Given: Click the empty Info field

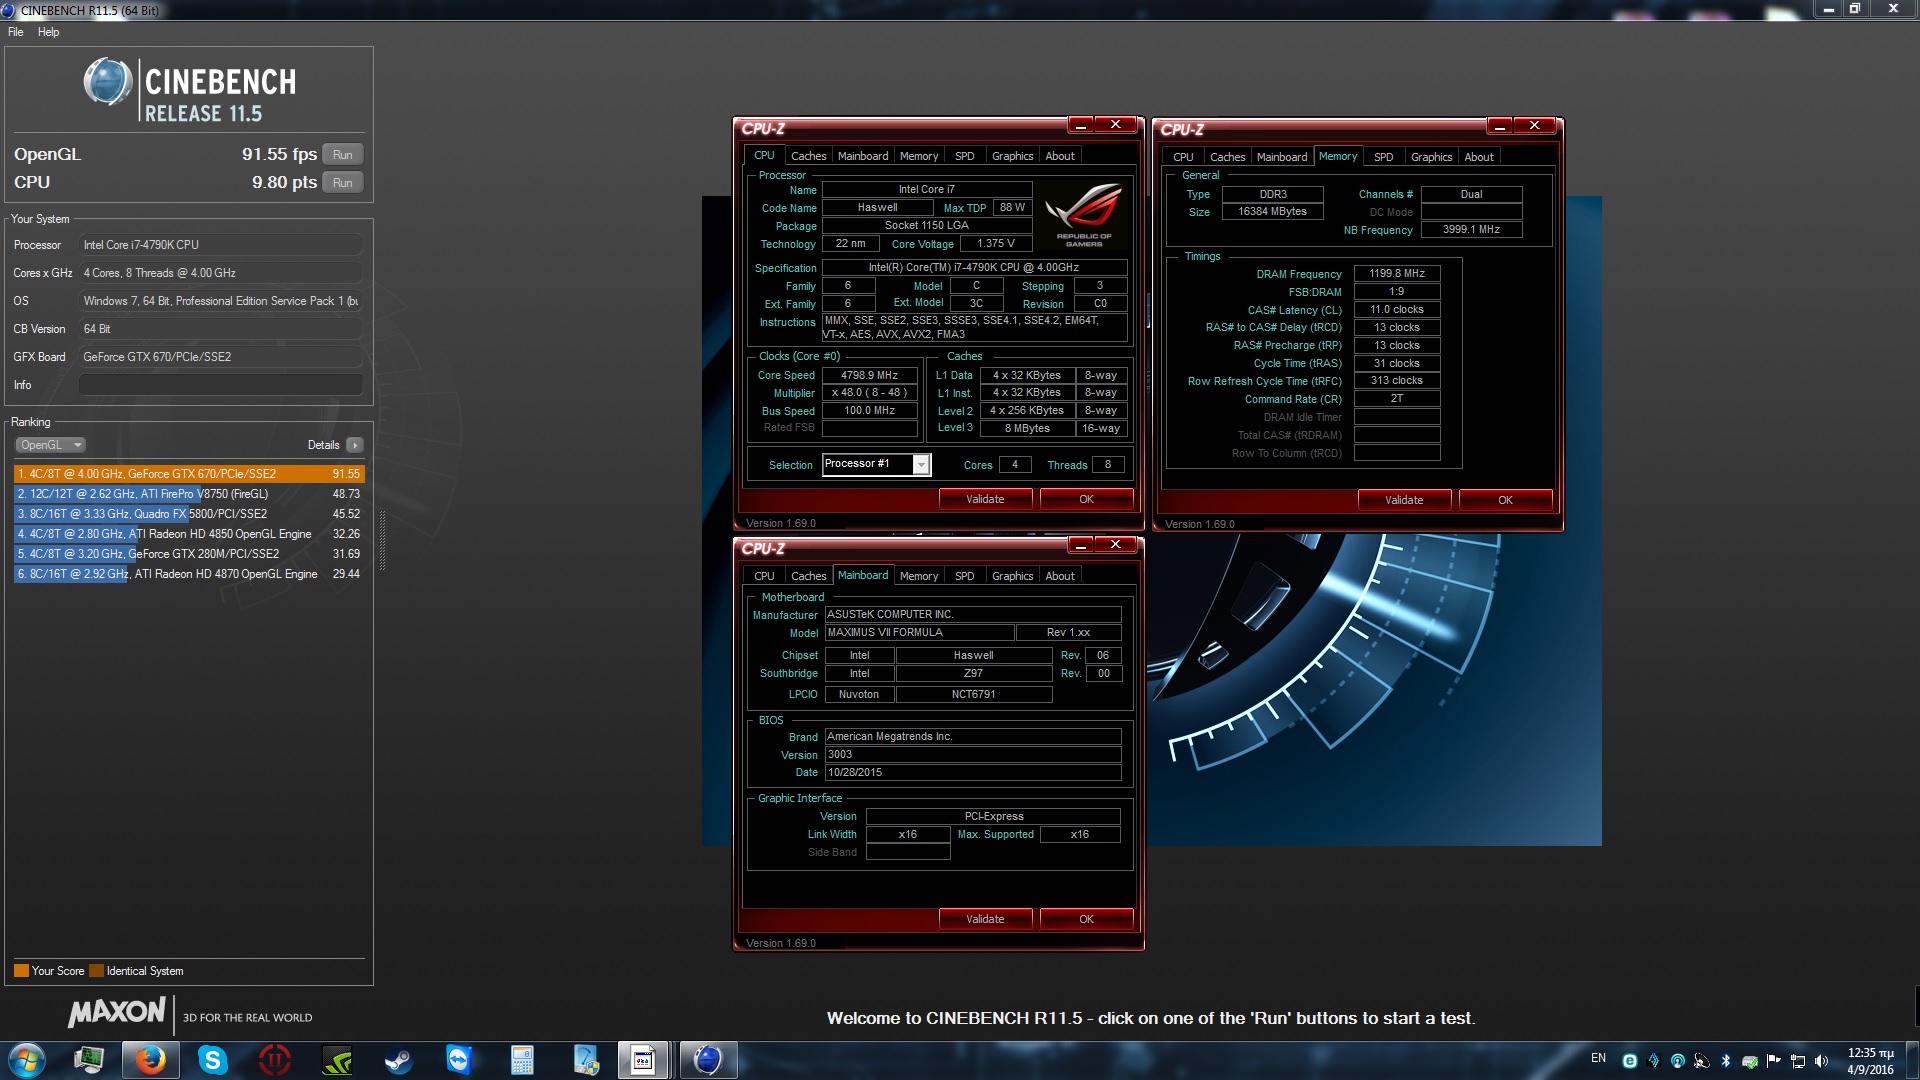Looking at the screenshot, I should (220, 385).
